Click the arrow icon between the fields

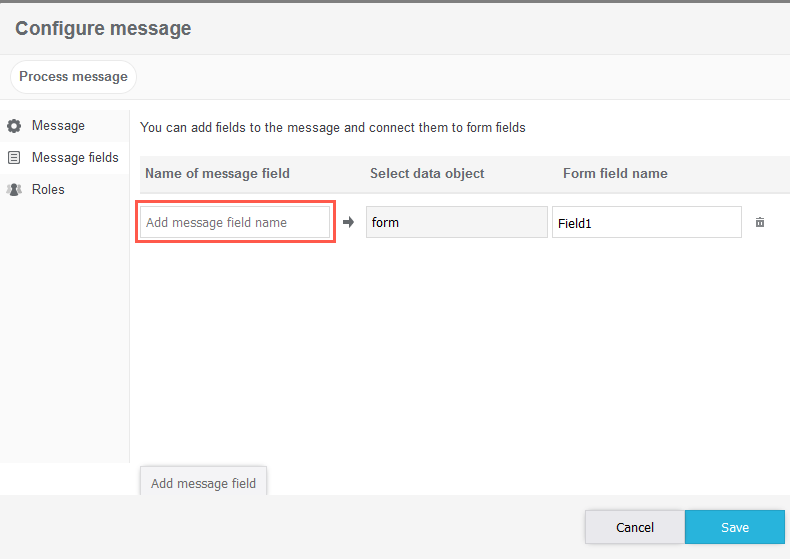click(348, 222)
